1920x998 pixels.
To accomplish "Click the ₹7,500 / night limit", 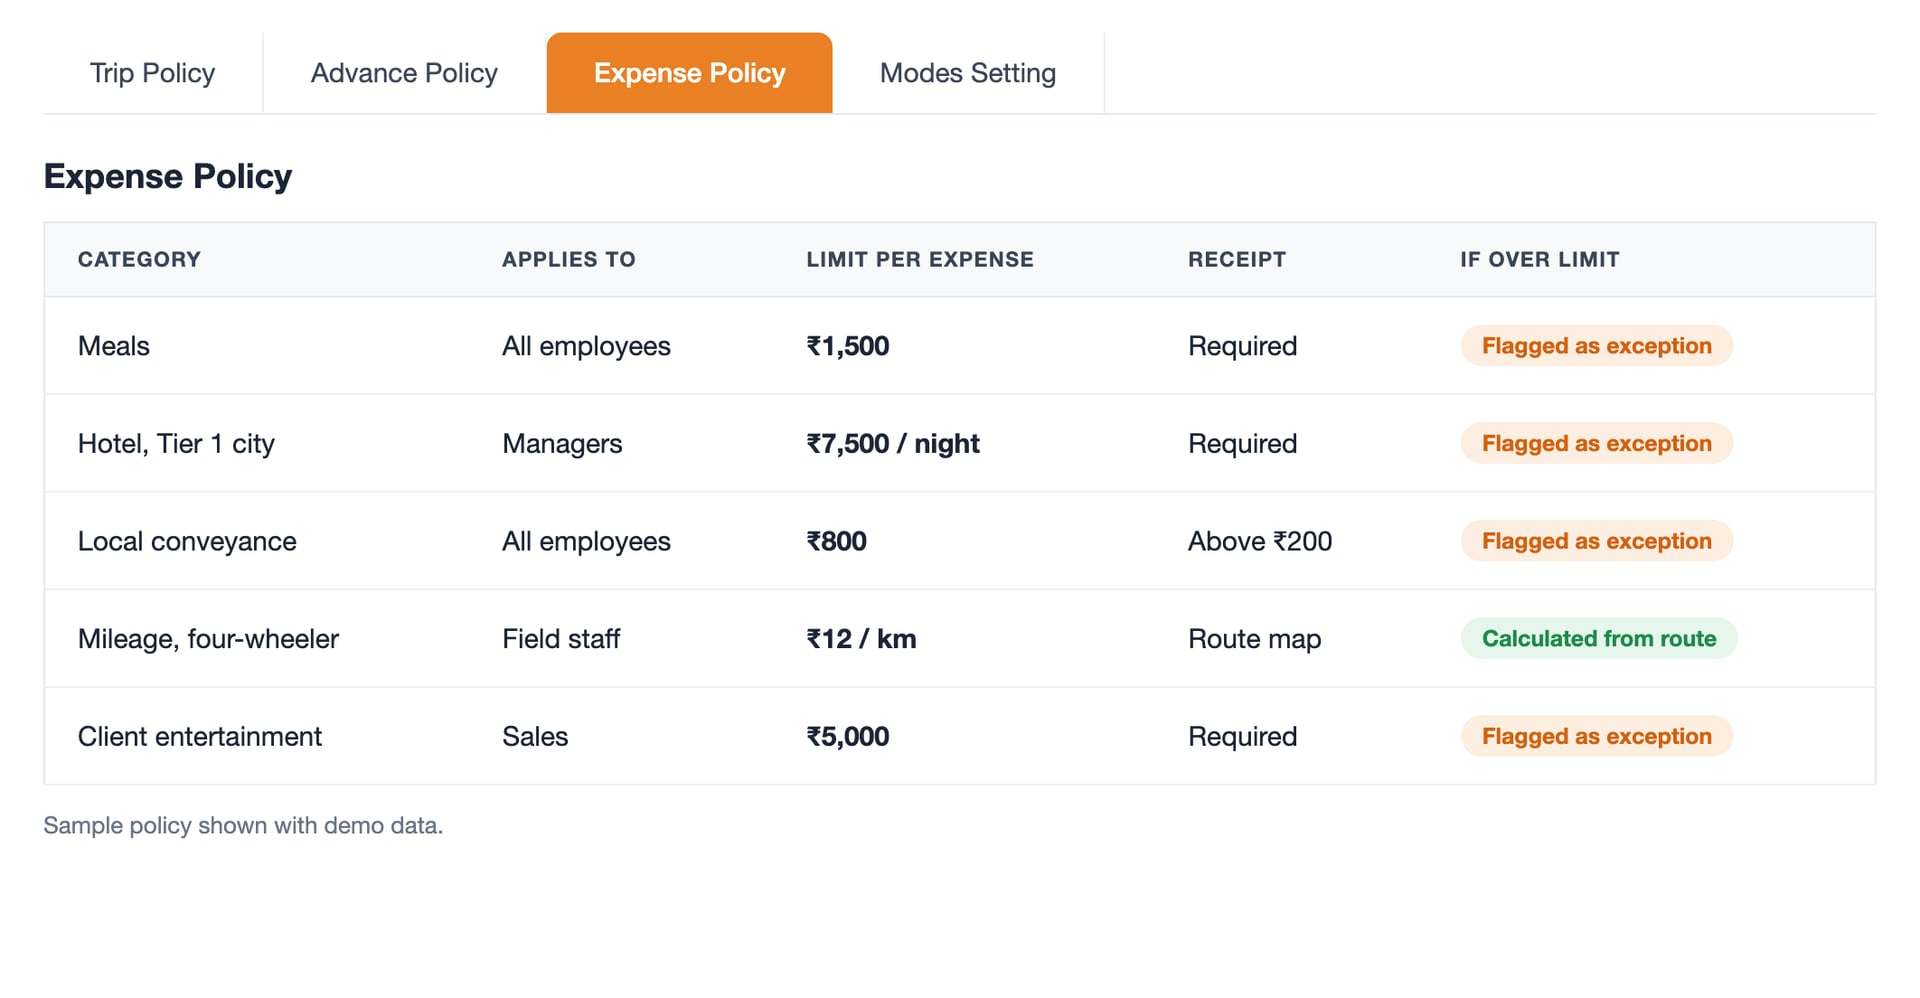I will coord(893,444).
